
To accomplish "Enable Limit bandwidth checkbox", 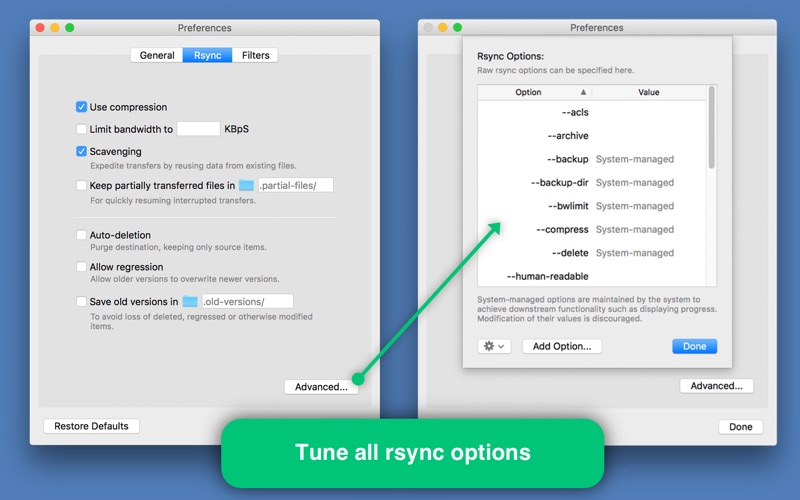I will [81, 129].
